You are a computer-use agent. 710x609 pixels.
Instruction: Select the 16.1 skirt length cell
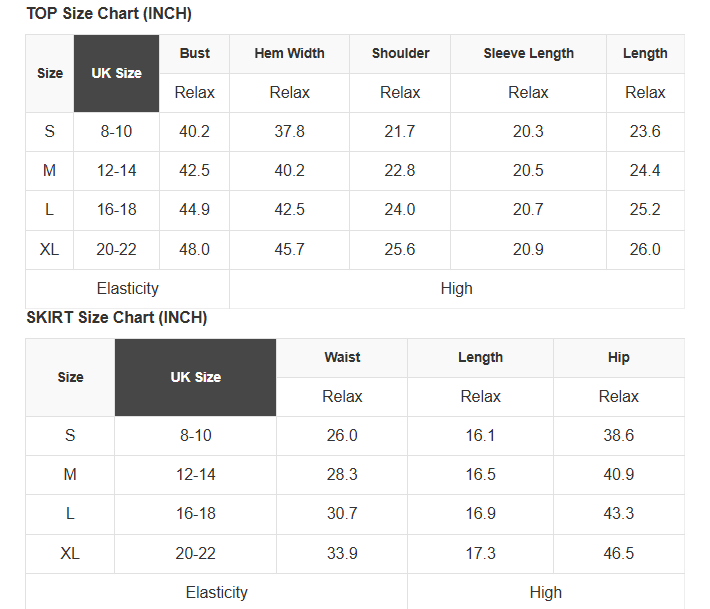[480, 435]
